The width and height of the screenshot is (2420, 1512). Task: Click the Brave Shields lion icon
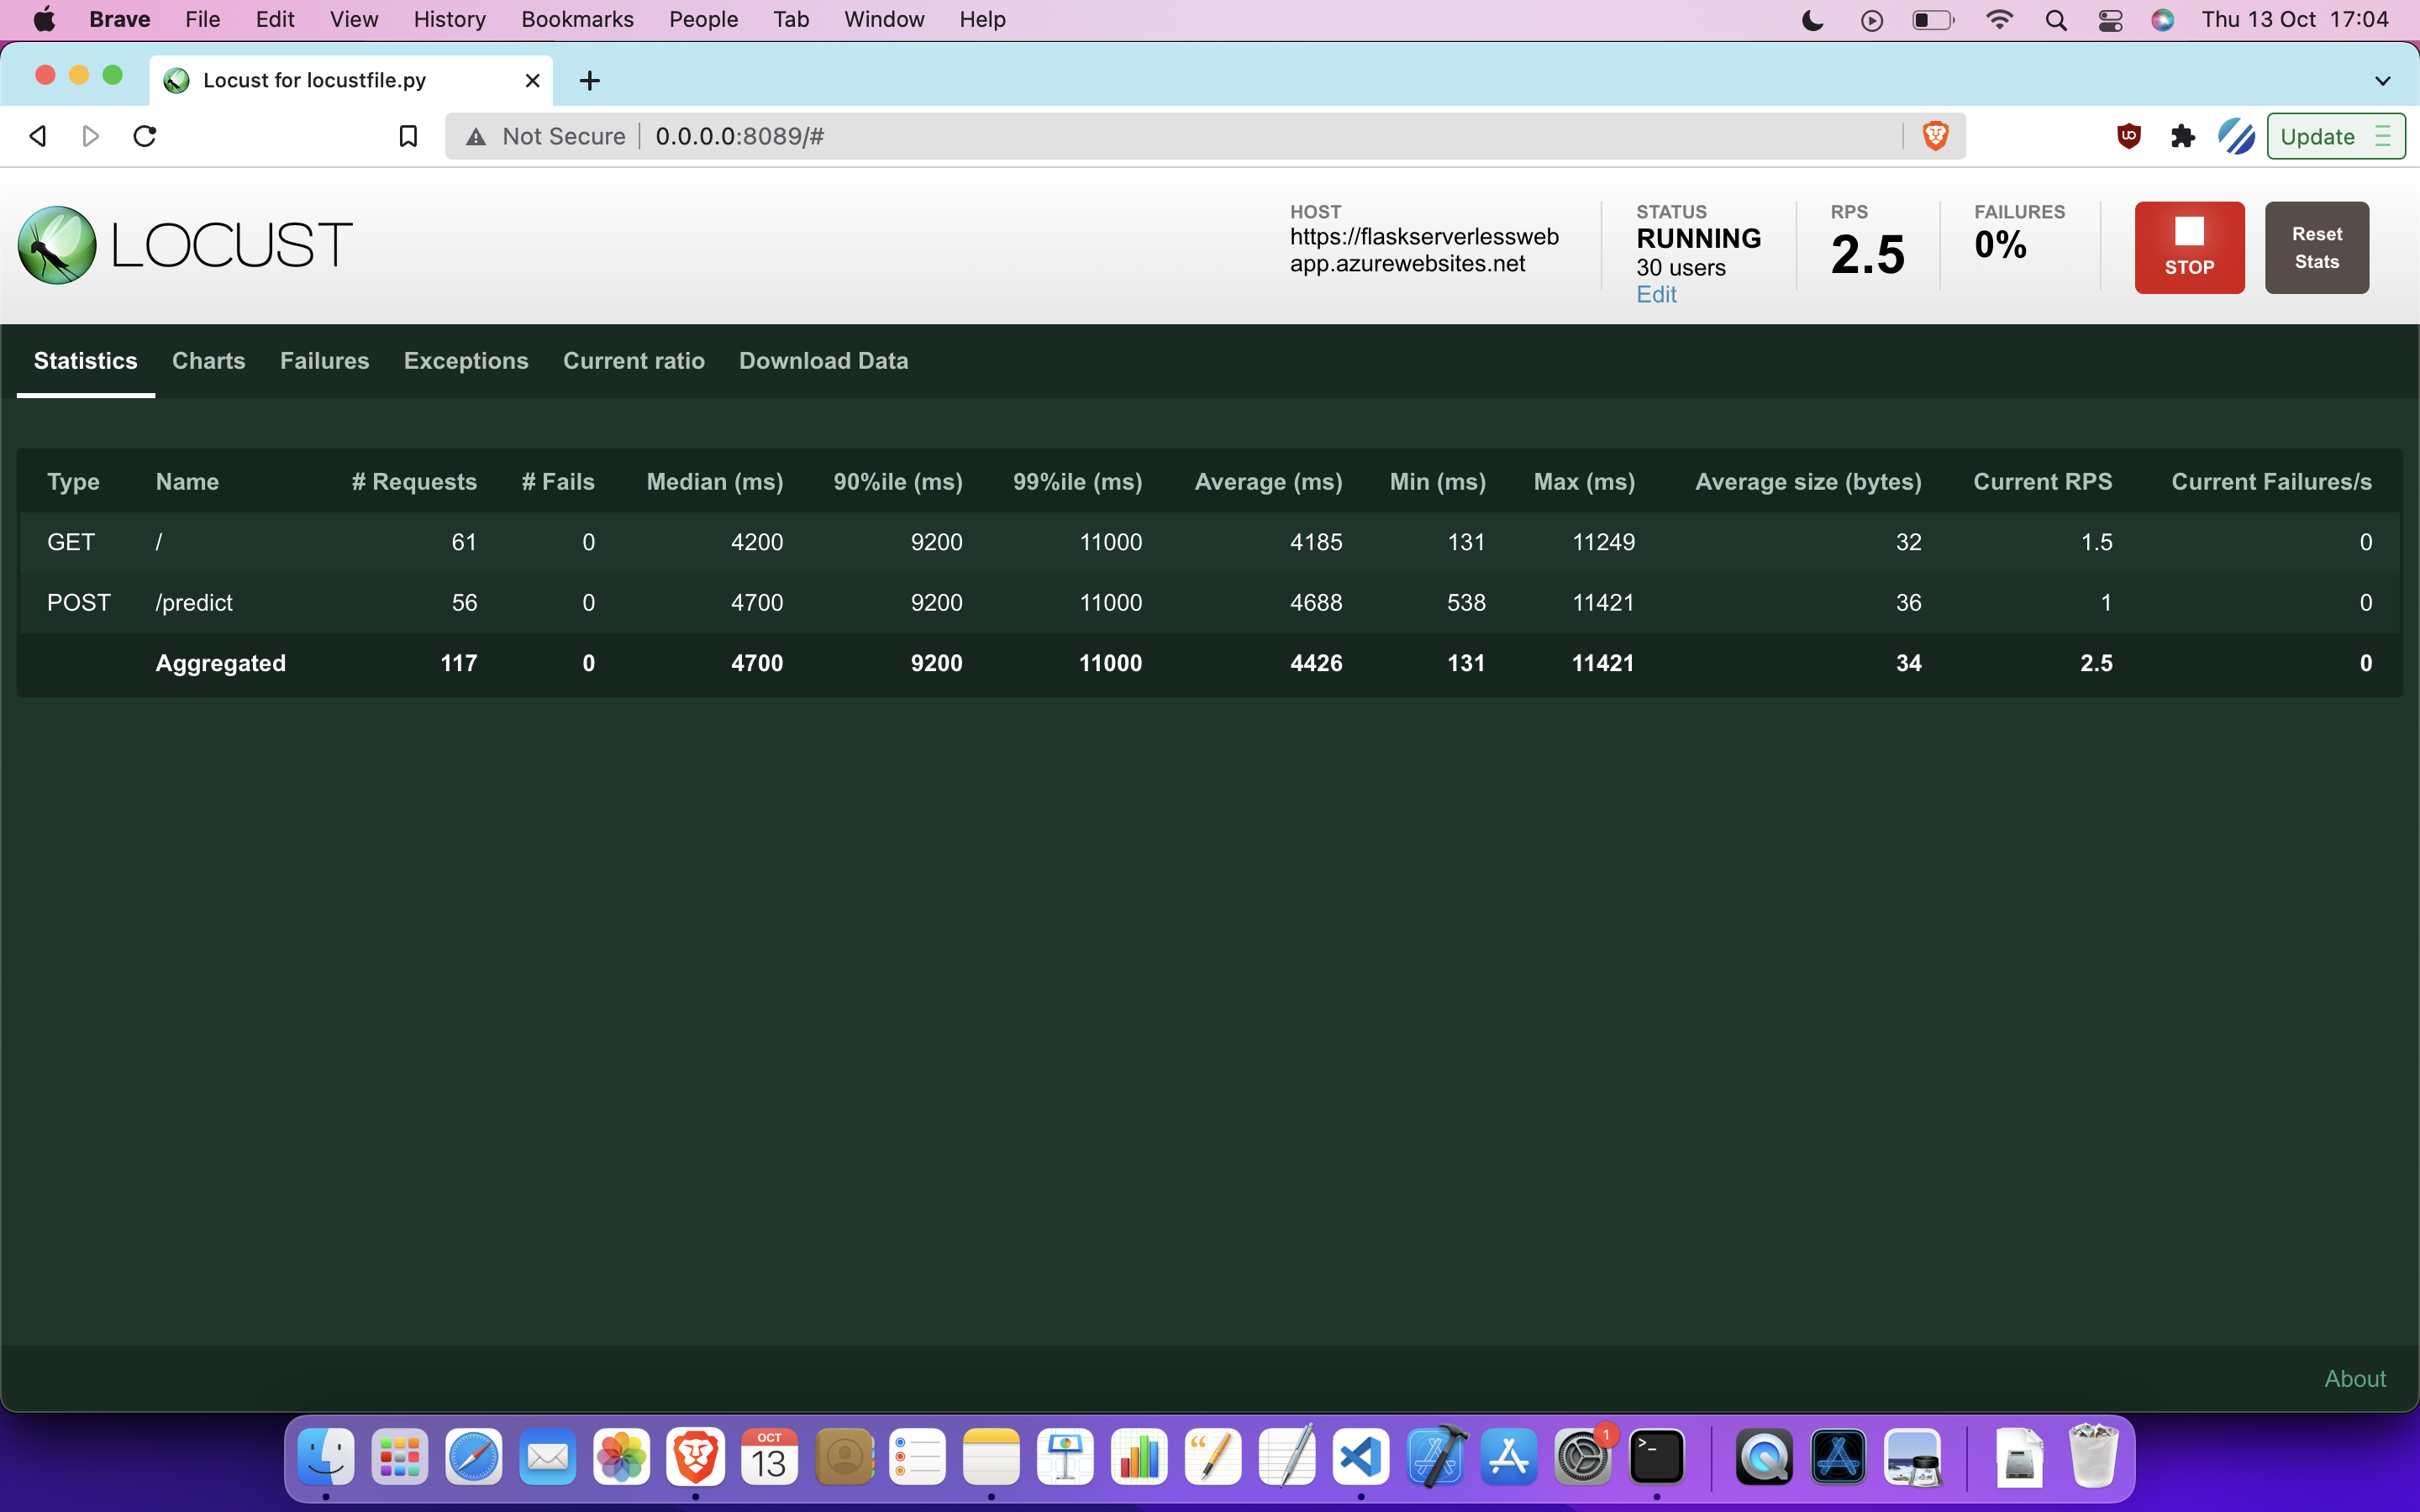click(1935, 136)
